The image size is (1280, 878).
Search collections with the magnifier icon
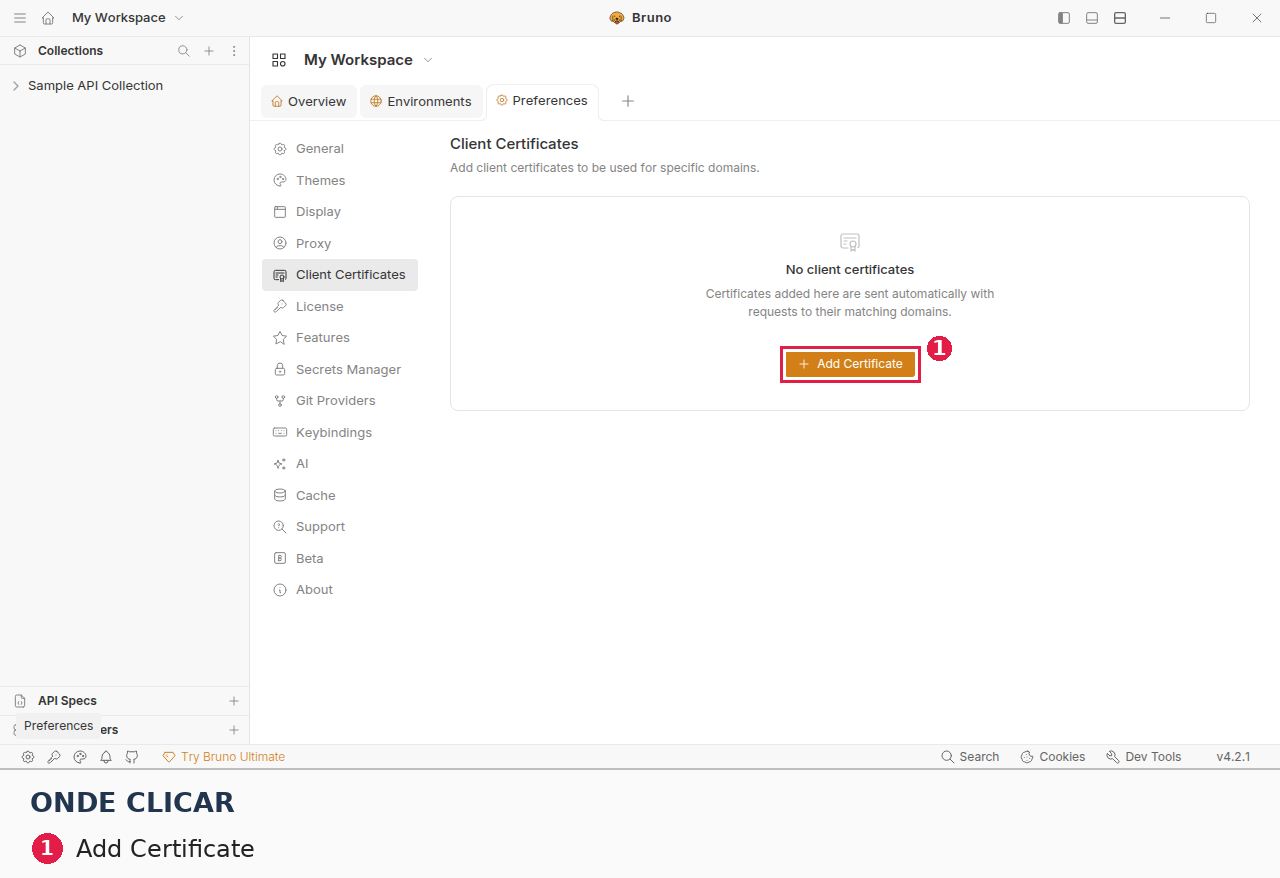click(183, 51)
